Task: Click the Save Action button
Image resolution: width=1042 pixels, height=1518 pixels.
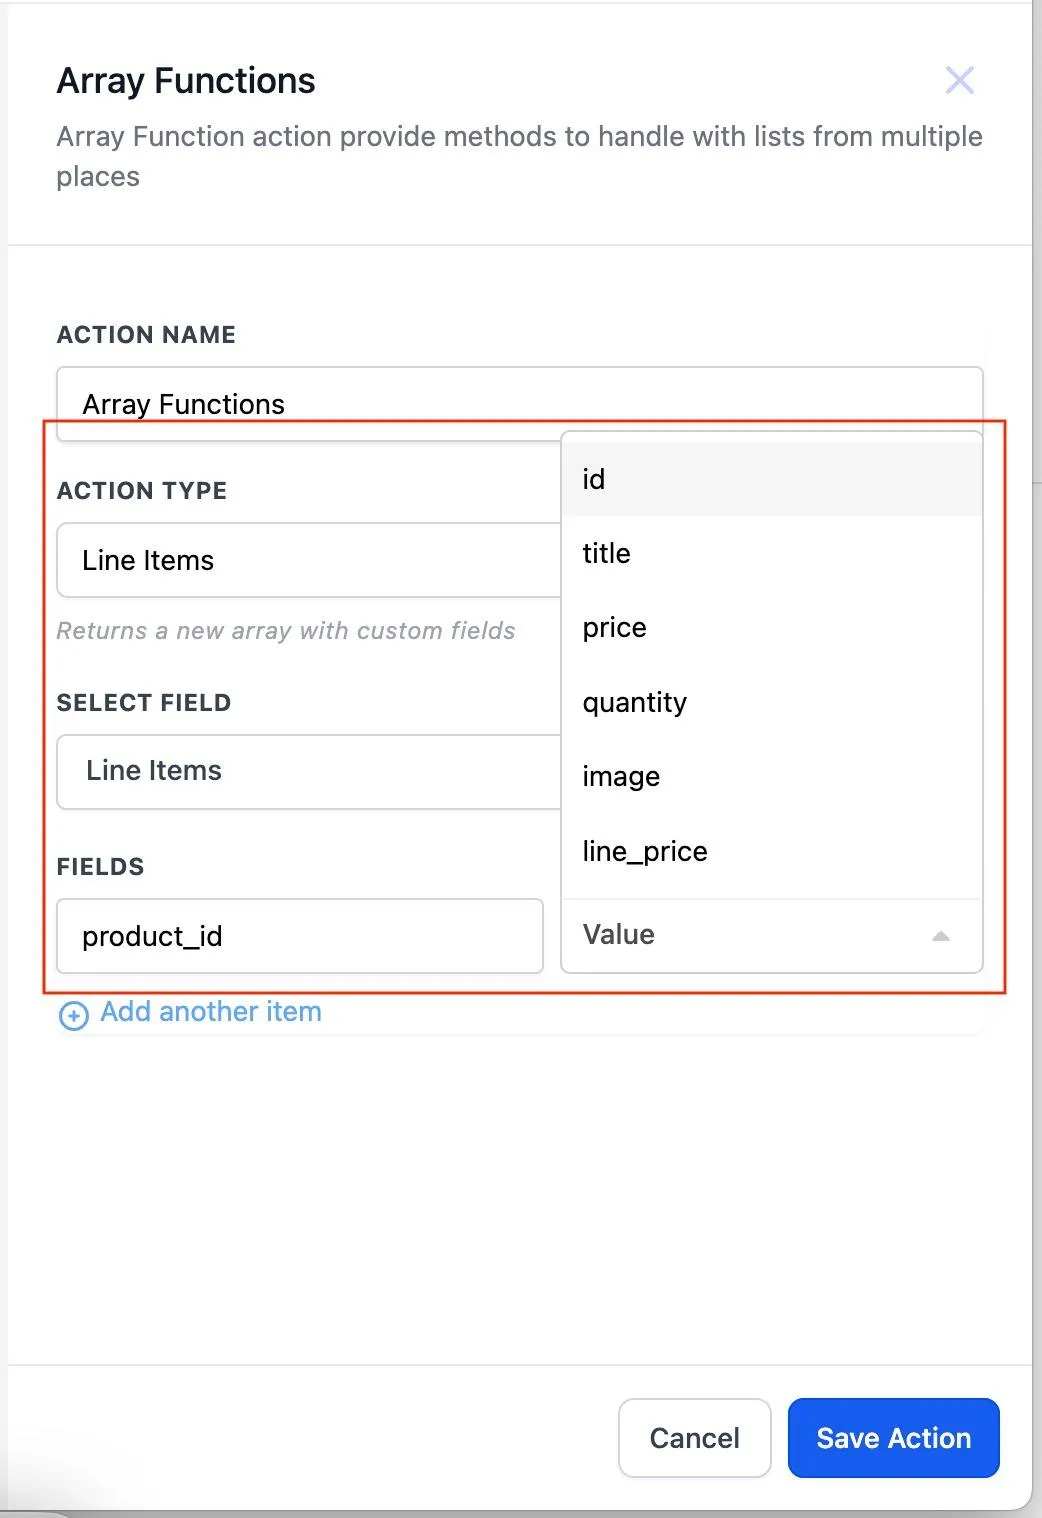Action: (x=893, y=1438)
